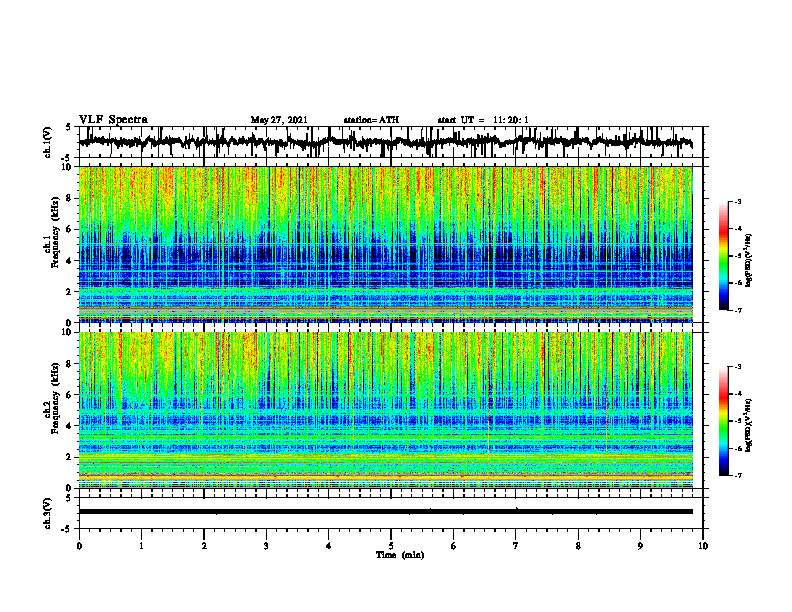Click the date "May 27, 2021"

[279, 120]
